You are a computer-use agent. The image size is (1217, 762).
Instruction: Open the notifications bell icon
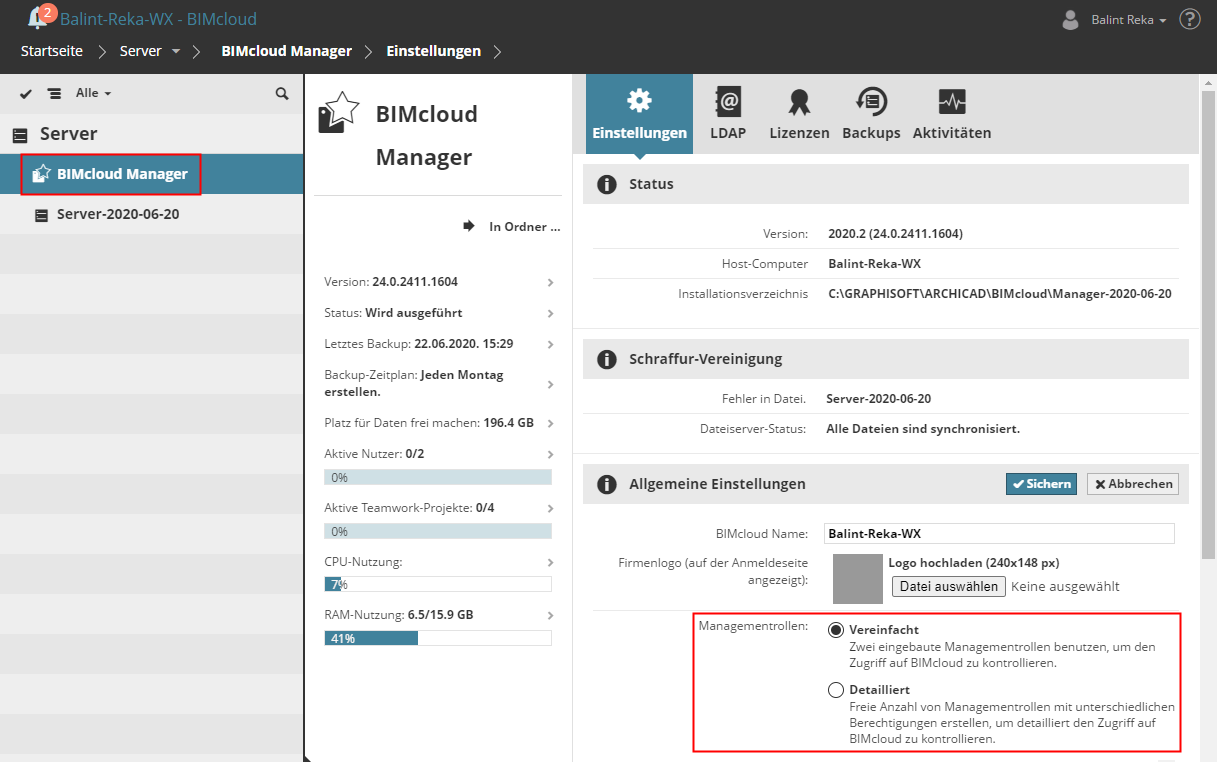[x=40, y=17]
